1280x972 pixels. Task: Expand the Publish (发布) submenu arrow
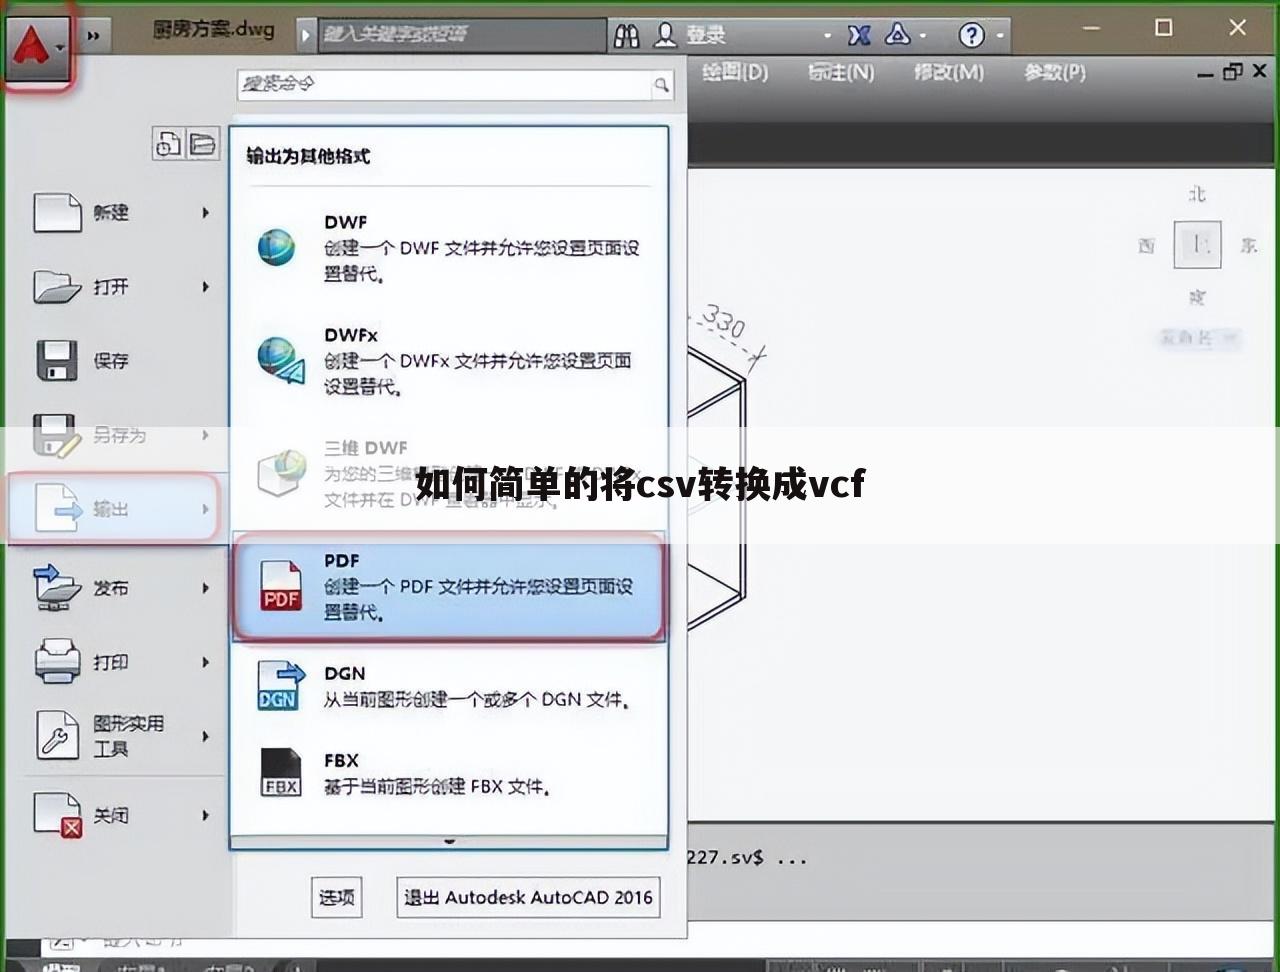point(206,588)
